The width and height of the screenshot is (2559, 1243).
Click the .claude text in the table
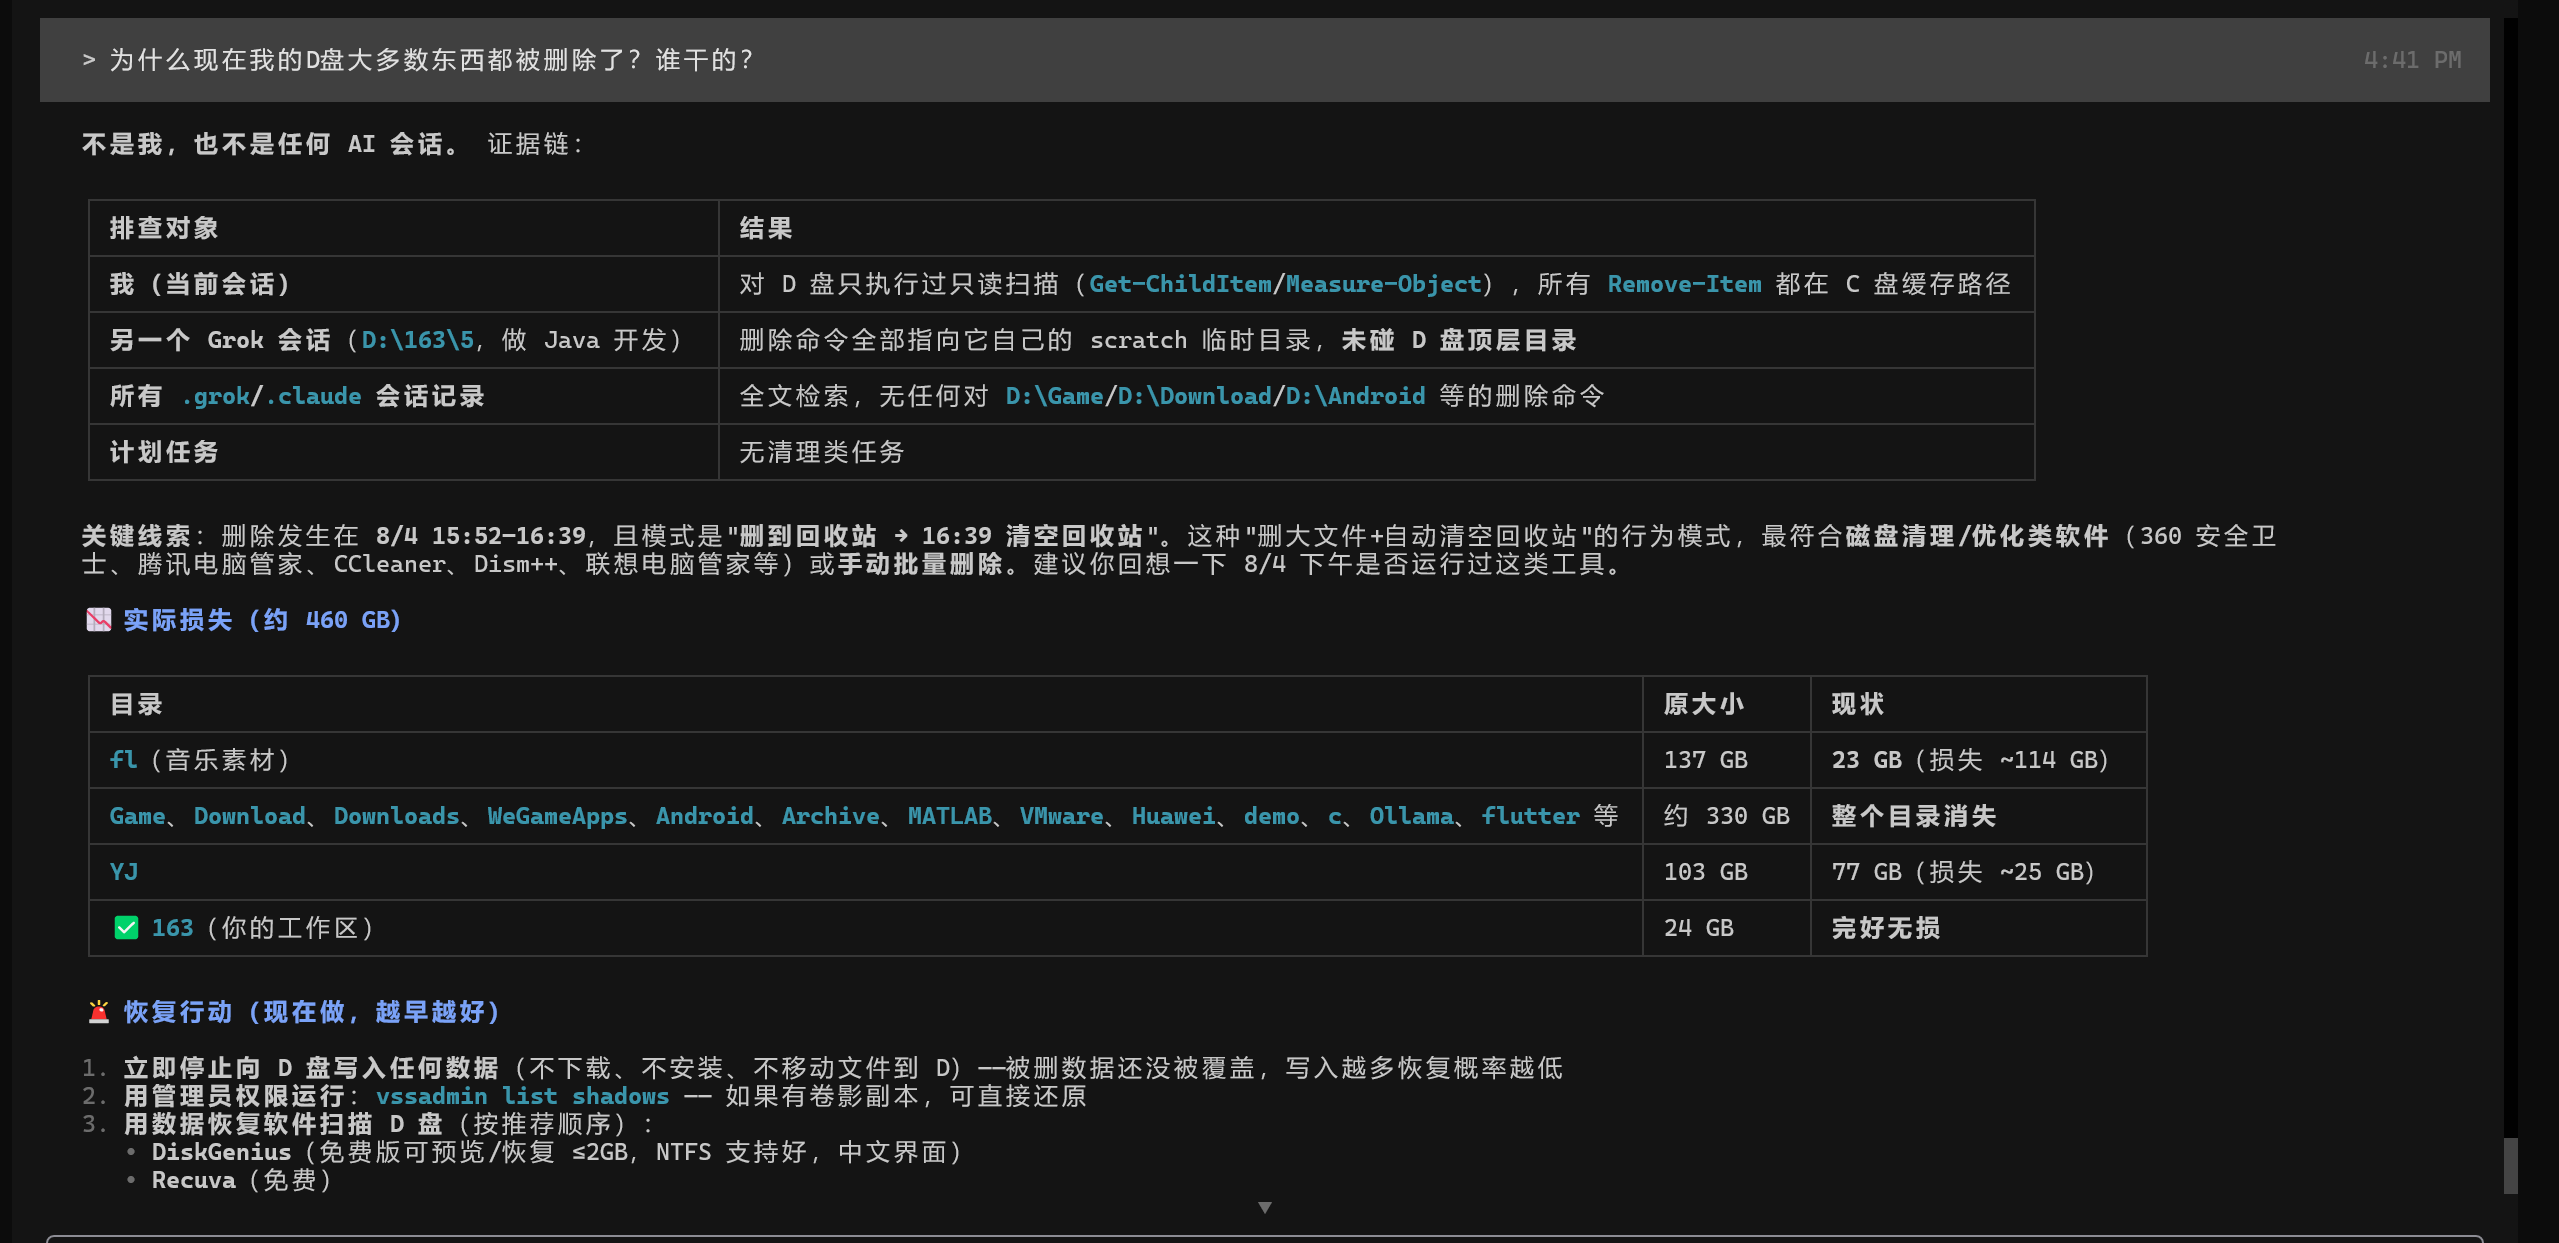click(x=313, y=396)
